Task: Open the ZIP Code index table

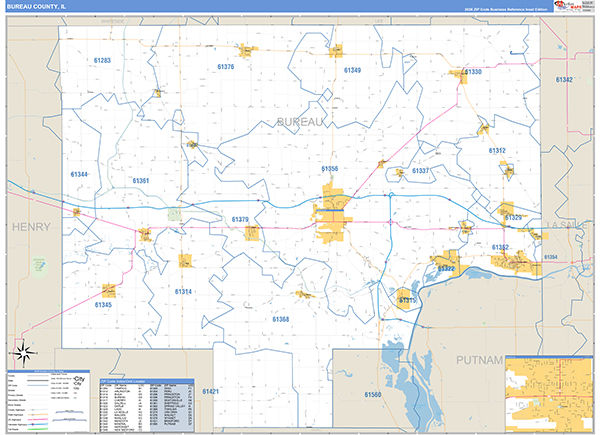Action: pyautogui.click(x=147, y=406)
